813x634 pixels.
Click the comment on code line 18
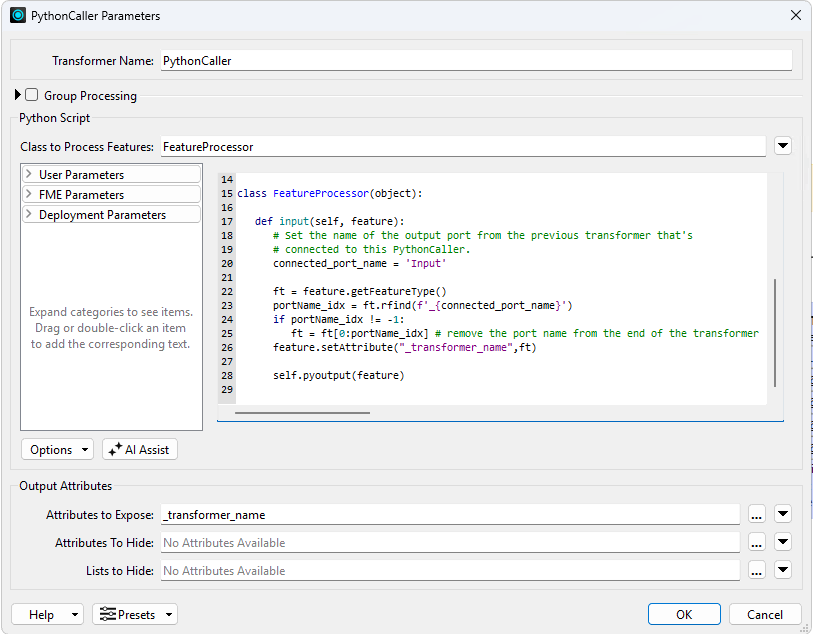click(483, 235)
